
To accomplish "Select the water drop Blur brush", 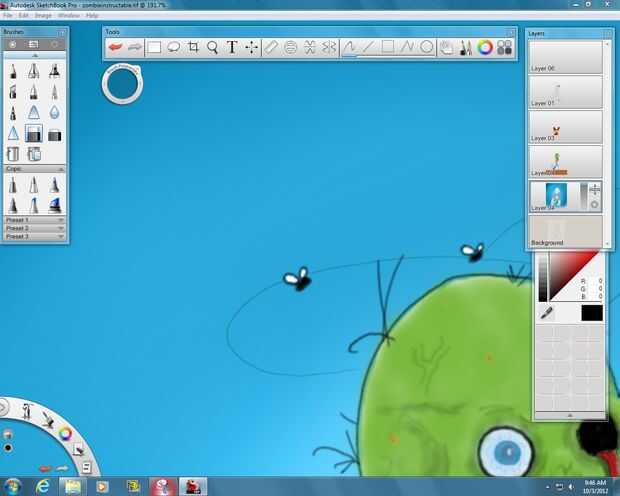I will [x=55, y=113].
